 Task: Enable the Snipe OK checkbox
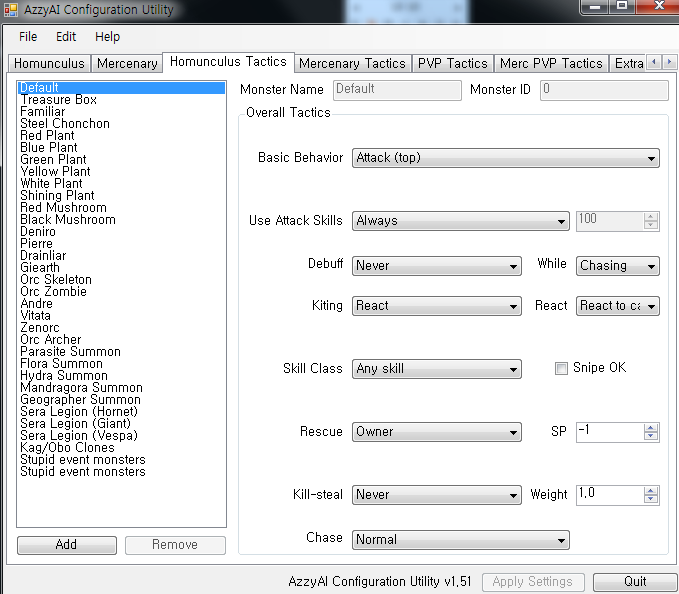point(561,369)
